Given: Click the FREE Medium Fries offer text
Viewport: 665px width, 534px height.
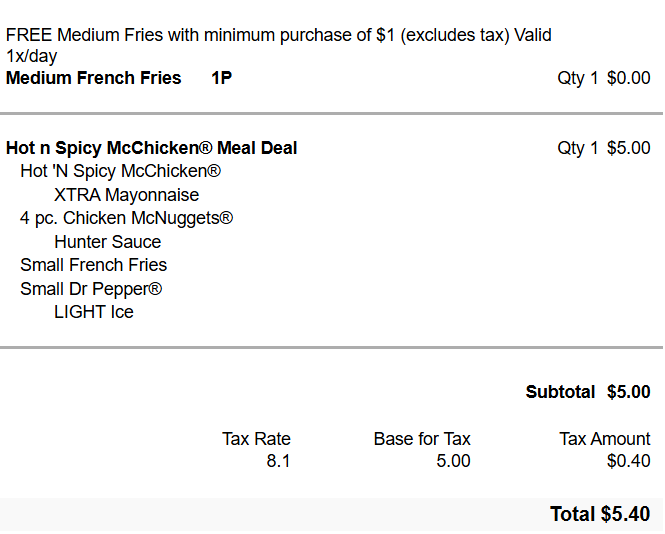Looking at the screenshot, I should (x=278, y=36).
